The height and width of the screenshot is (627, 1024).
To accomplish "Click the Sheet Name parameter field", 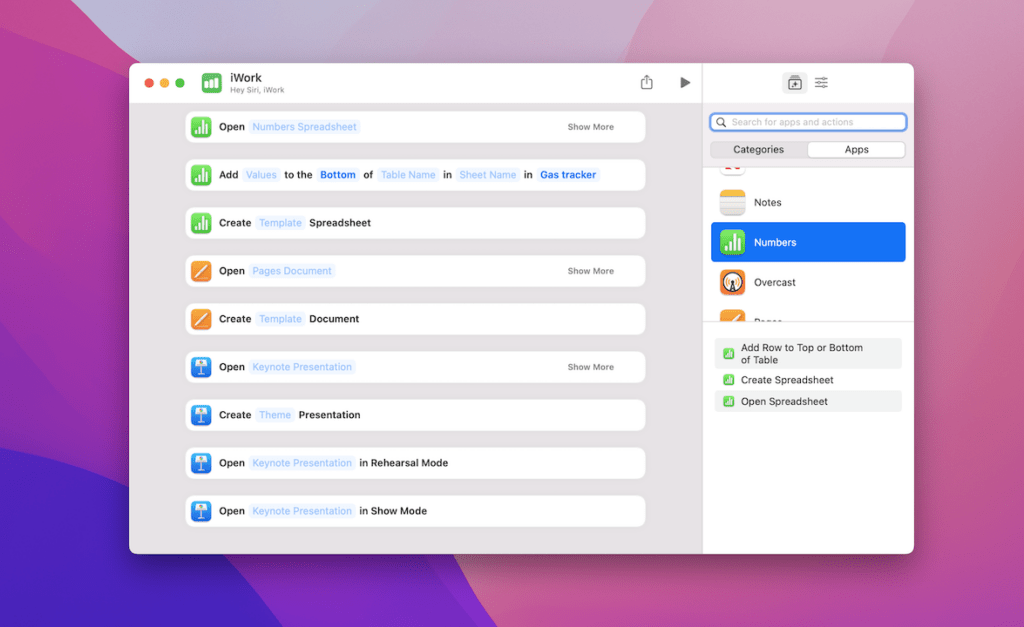I will click(488, 175).
